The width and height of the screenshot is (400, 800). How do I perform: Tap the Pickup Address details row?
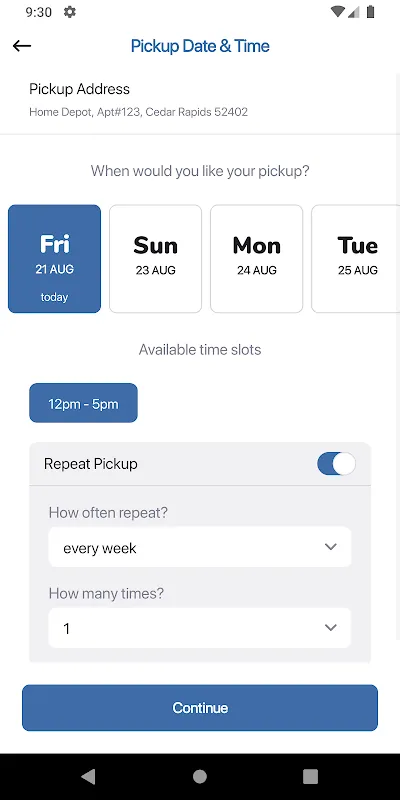coord(200,100)
